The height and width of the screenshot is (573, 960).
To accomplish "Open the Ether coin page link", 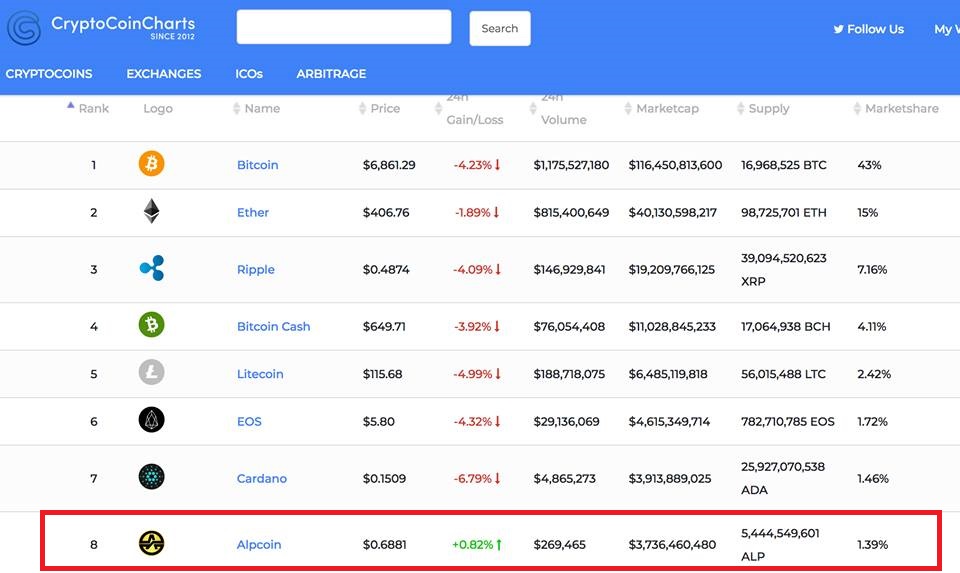I will click(253, 212).
